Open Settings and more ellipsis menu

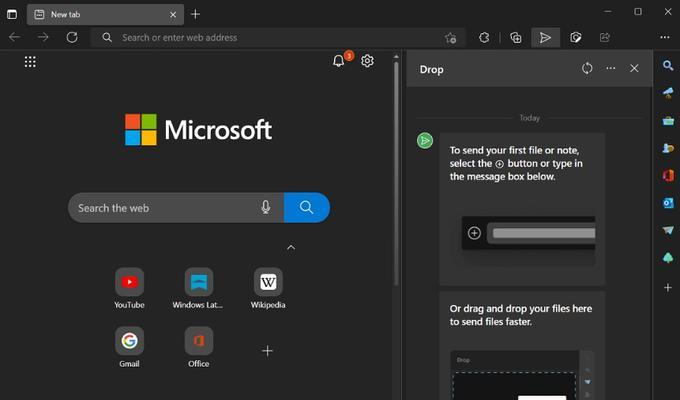(x=665, y=38)
